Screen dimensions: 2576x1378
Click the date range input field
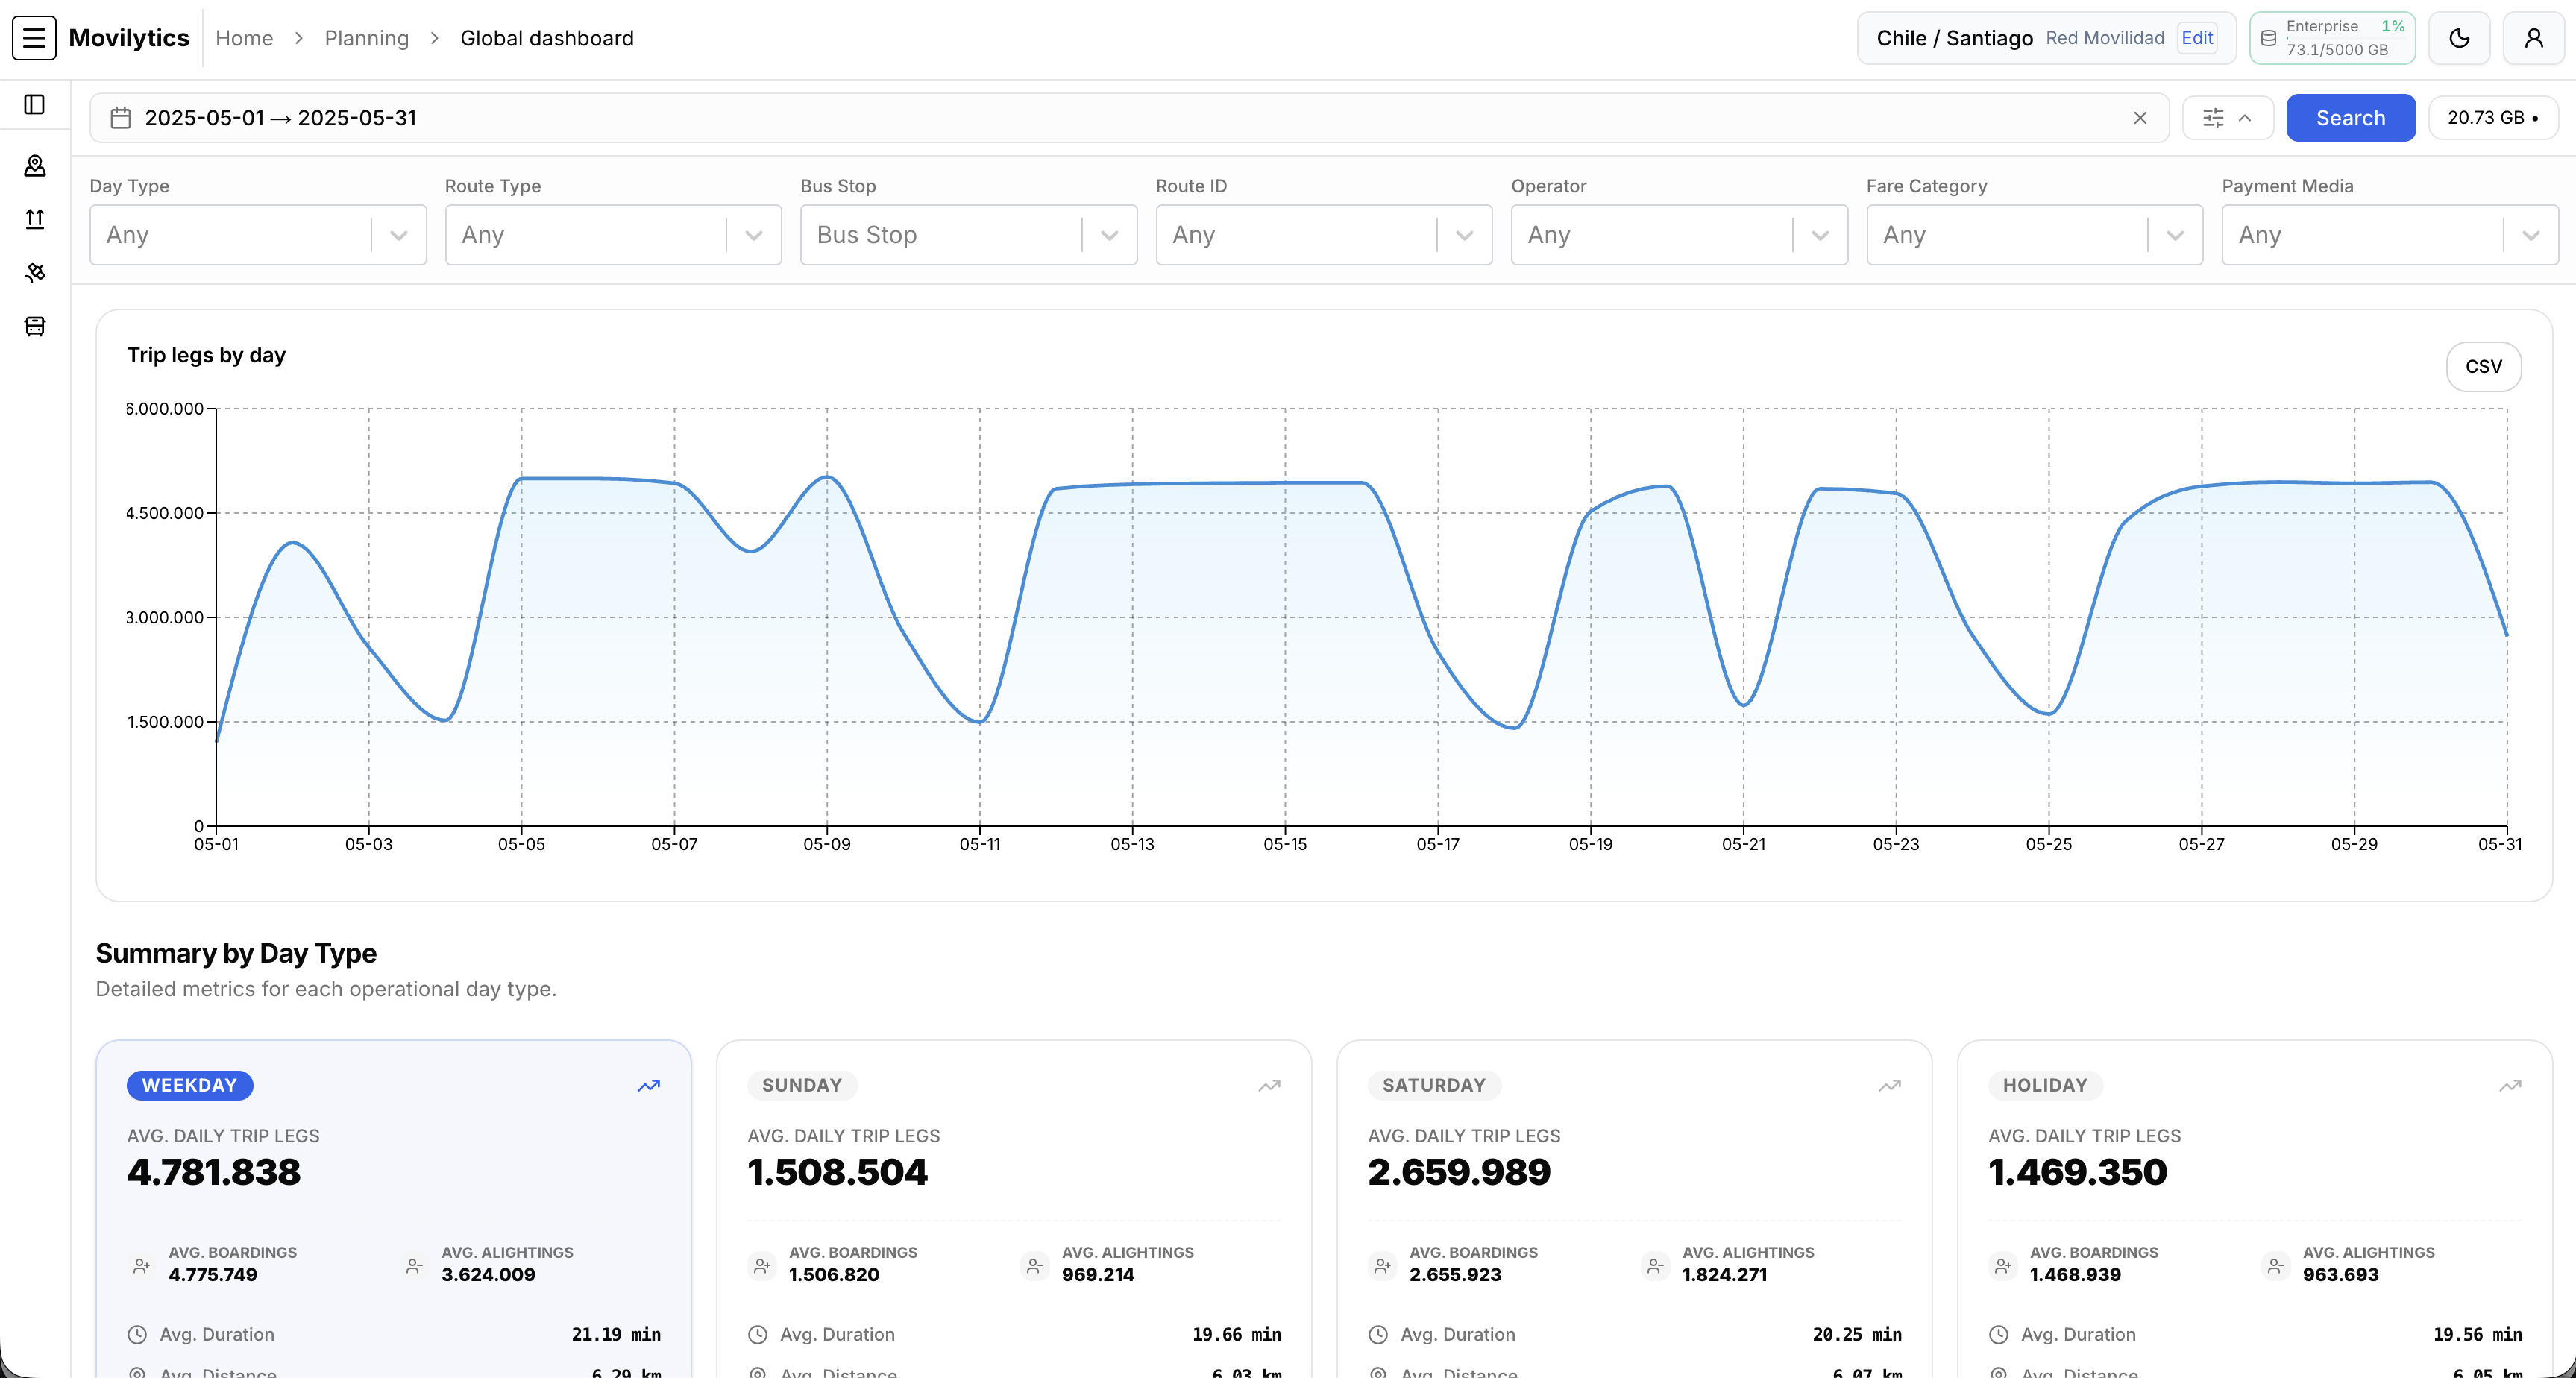[x=1129, y=118]
